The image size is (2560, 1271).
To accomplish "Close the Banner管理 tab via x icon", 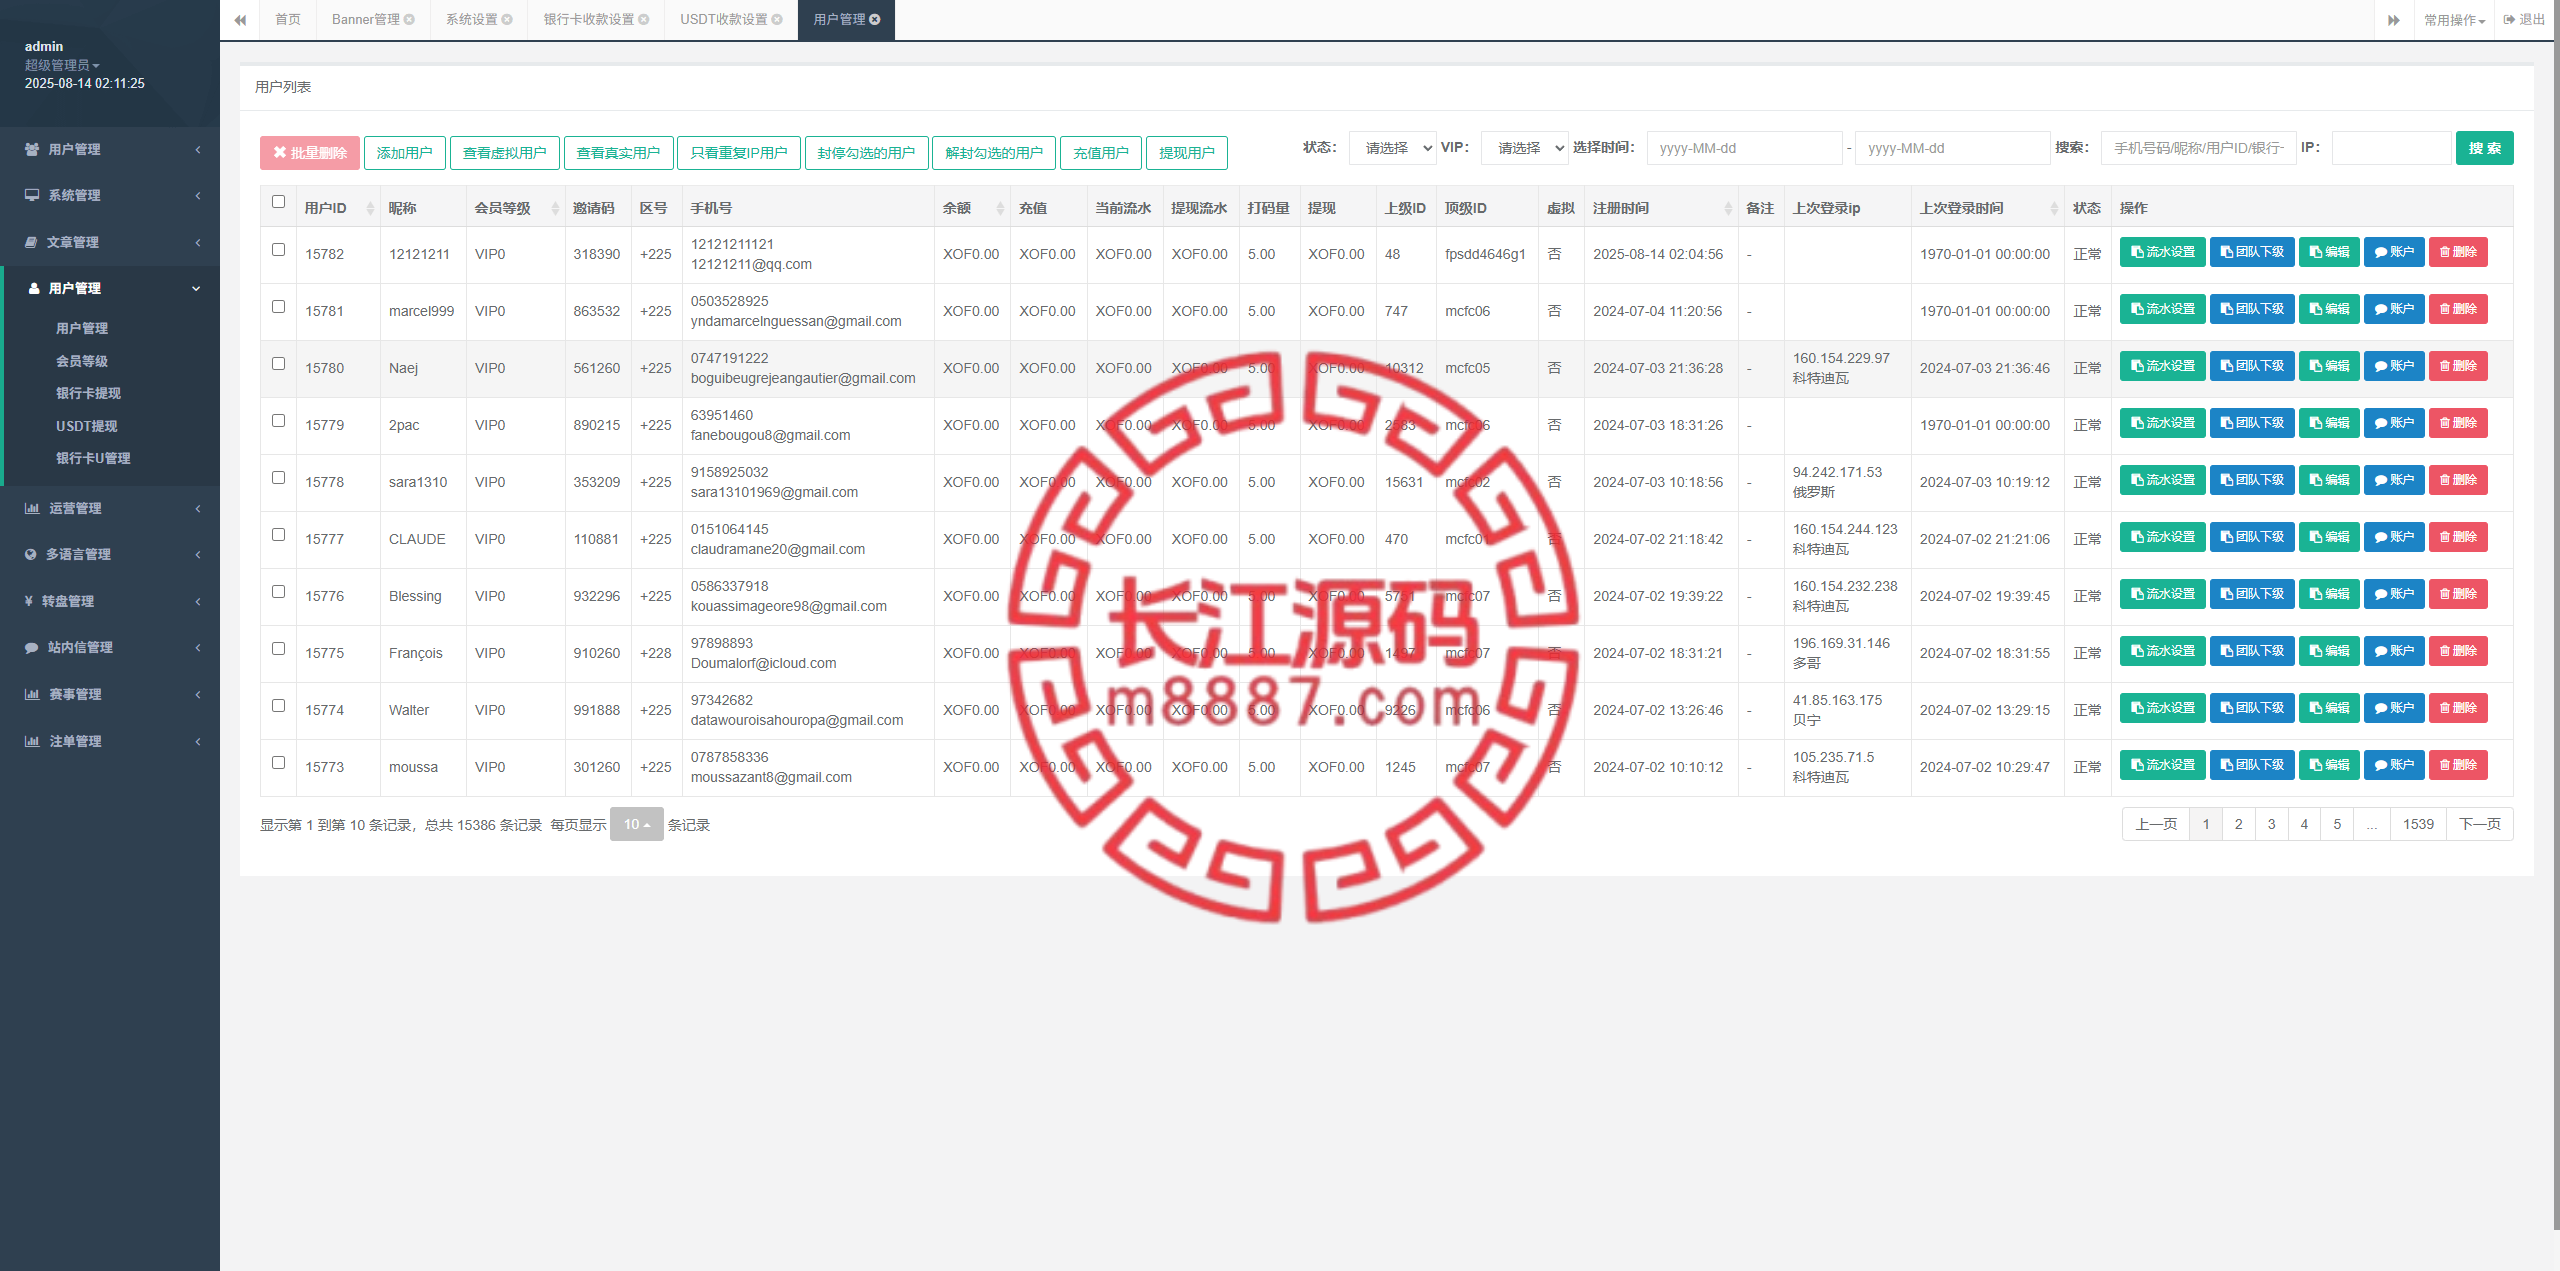I will pos(409,20).
